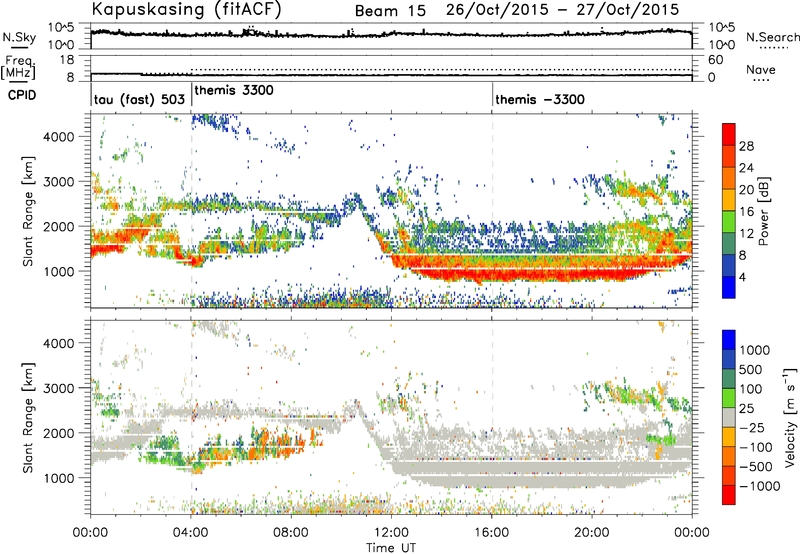This screenshot has width=800, height=554.
Task: Click the 'Power [dB]' colorbar label
Action: (x=763, y=211)
